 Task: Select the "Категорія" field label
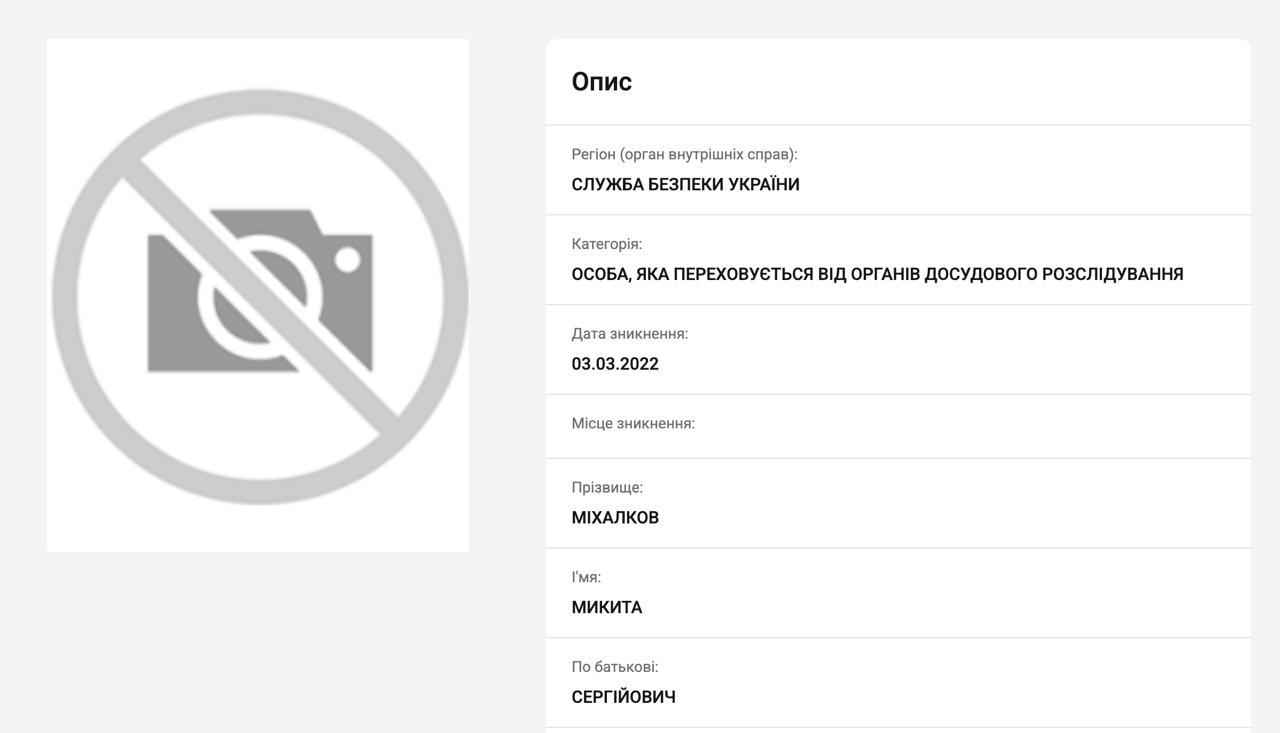(606, 244)
